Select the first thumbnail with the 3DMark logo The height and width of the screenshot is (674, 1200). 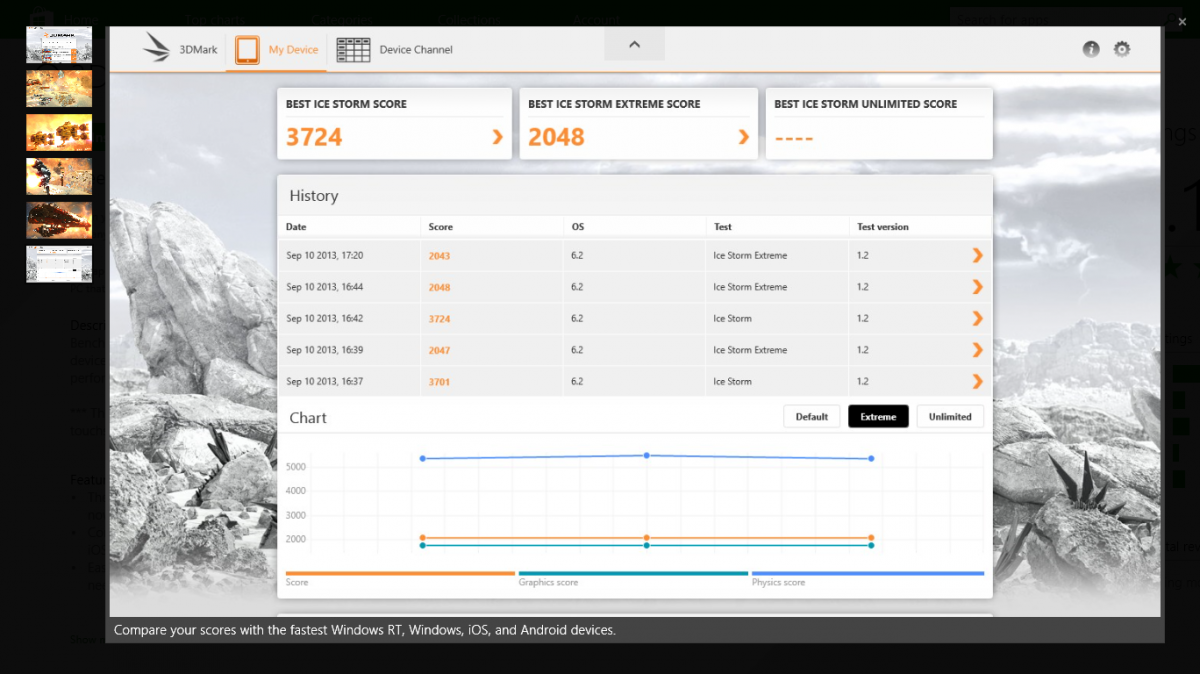point(59,44)
